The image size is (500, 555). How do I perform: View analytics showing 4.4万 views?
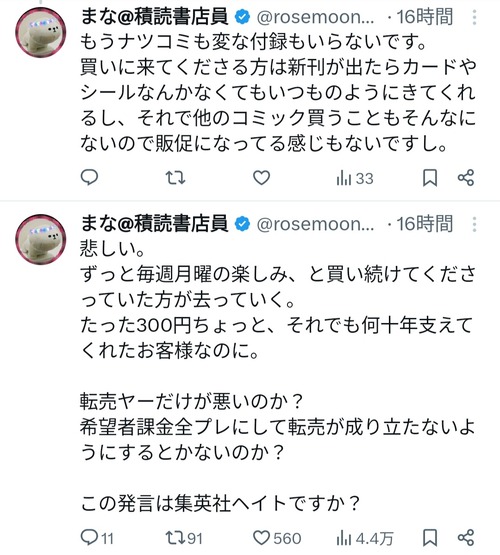click(x=365, y=538)
